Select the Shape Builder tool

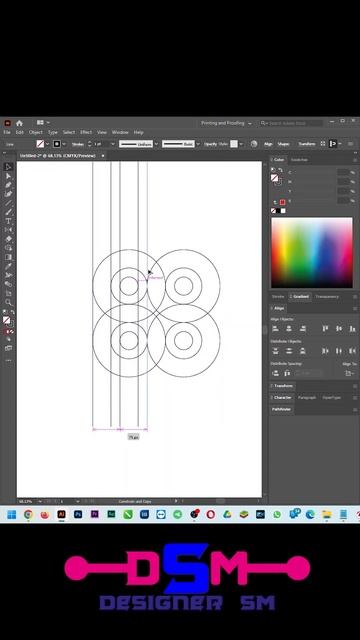pyautogui.click(x=8, y=248)
